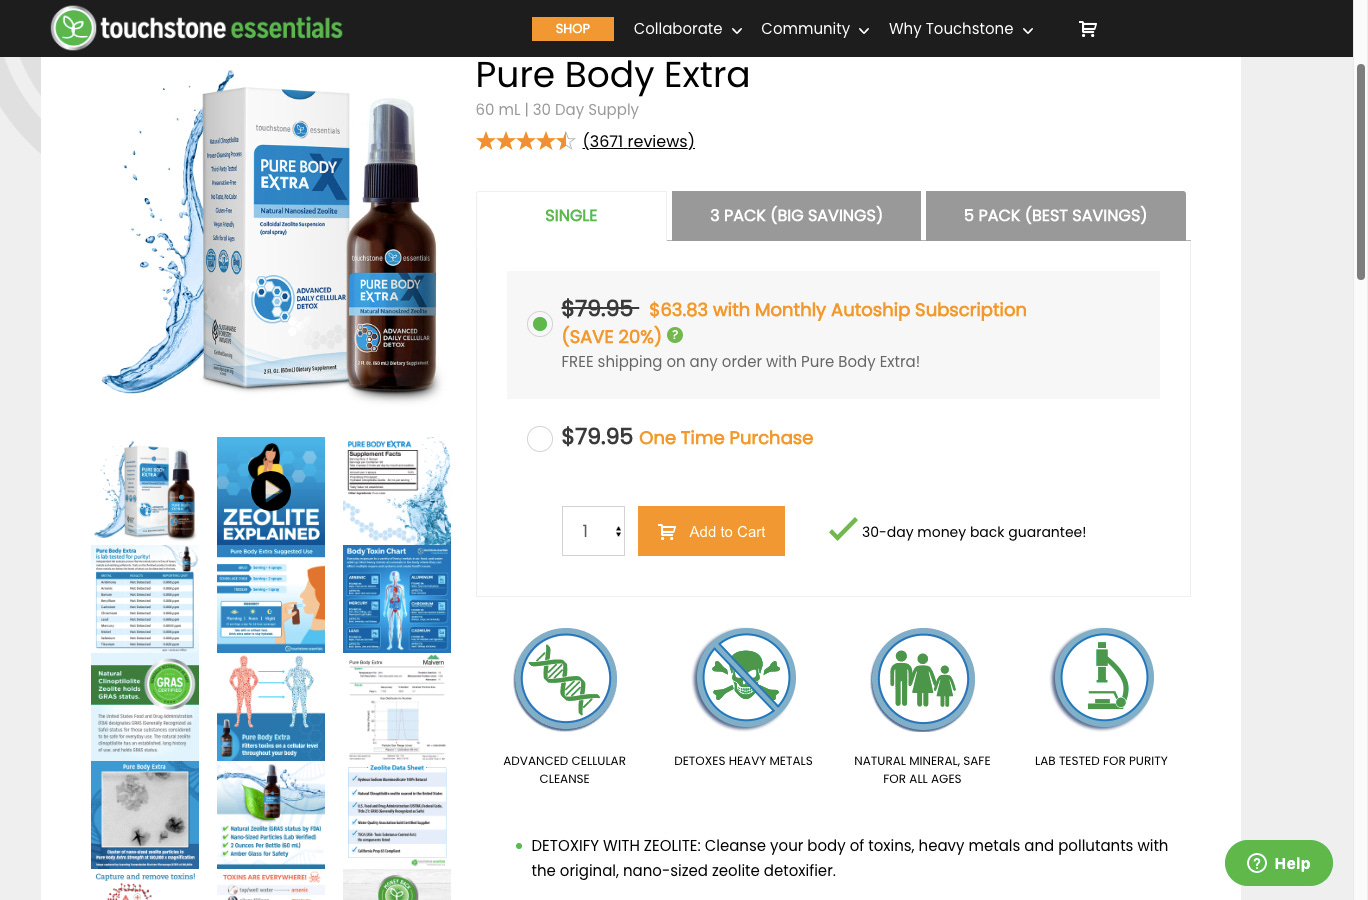Expand the Community dropdown
Viewport: 1368px width, 900px height.
(815, 29)
